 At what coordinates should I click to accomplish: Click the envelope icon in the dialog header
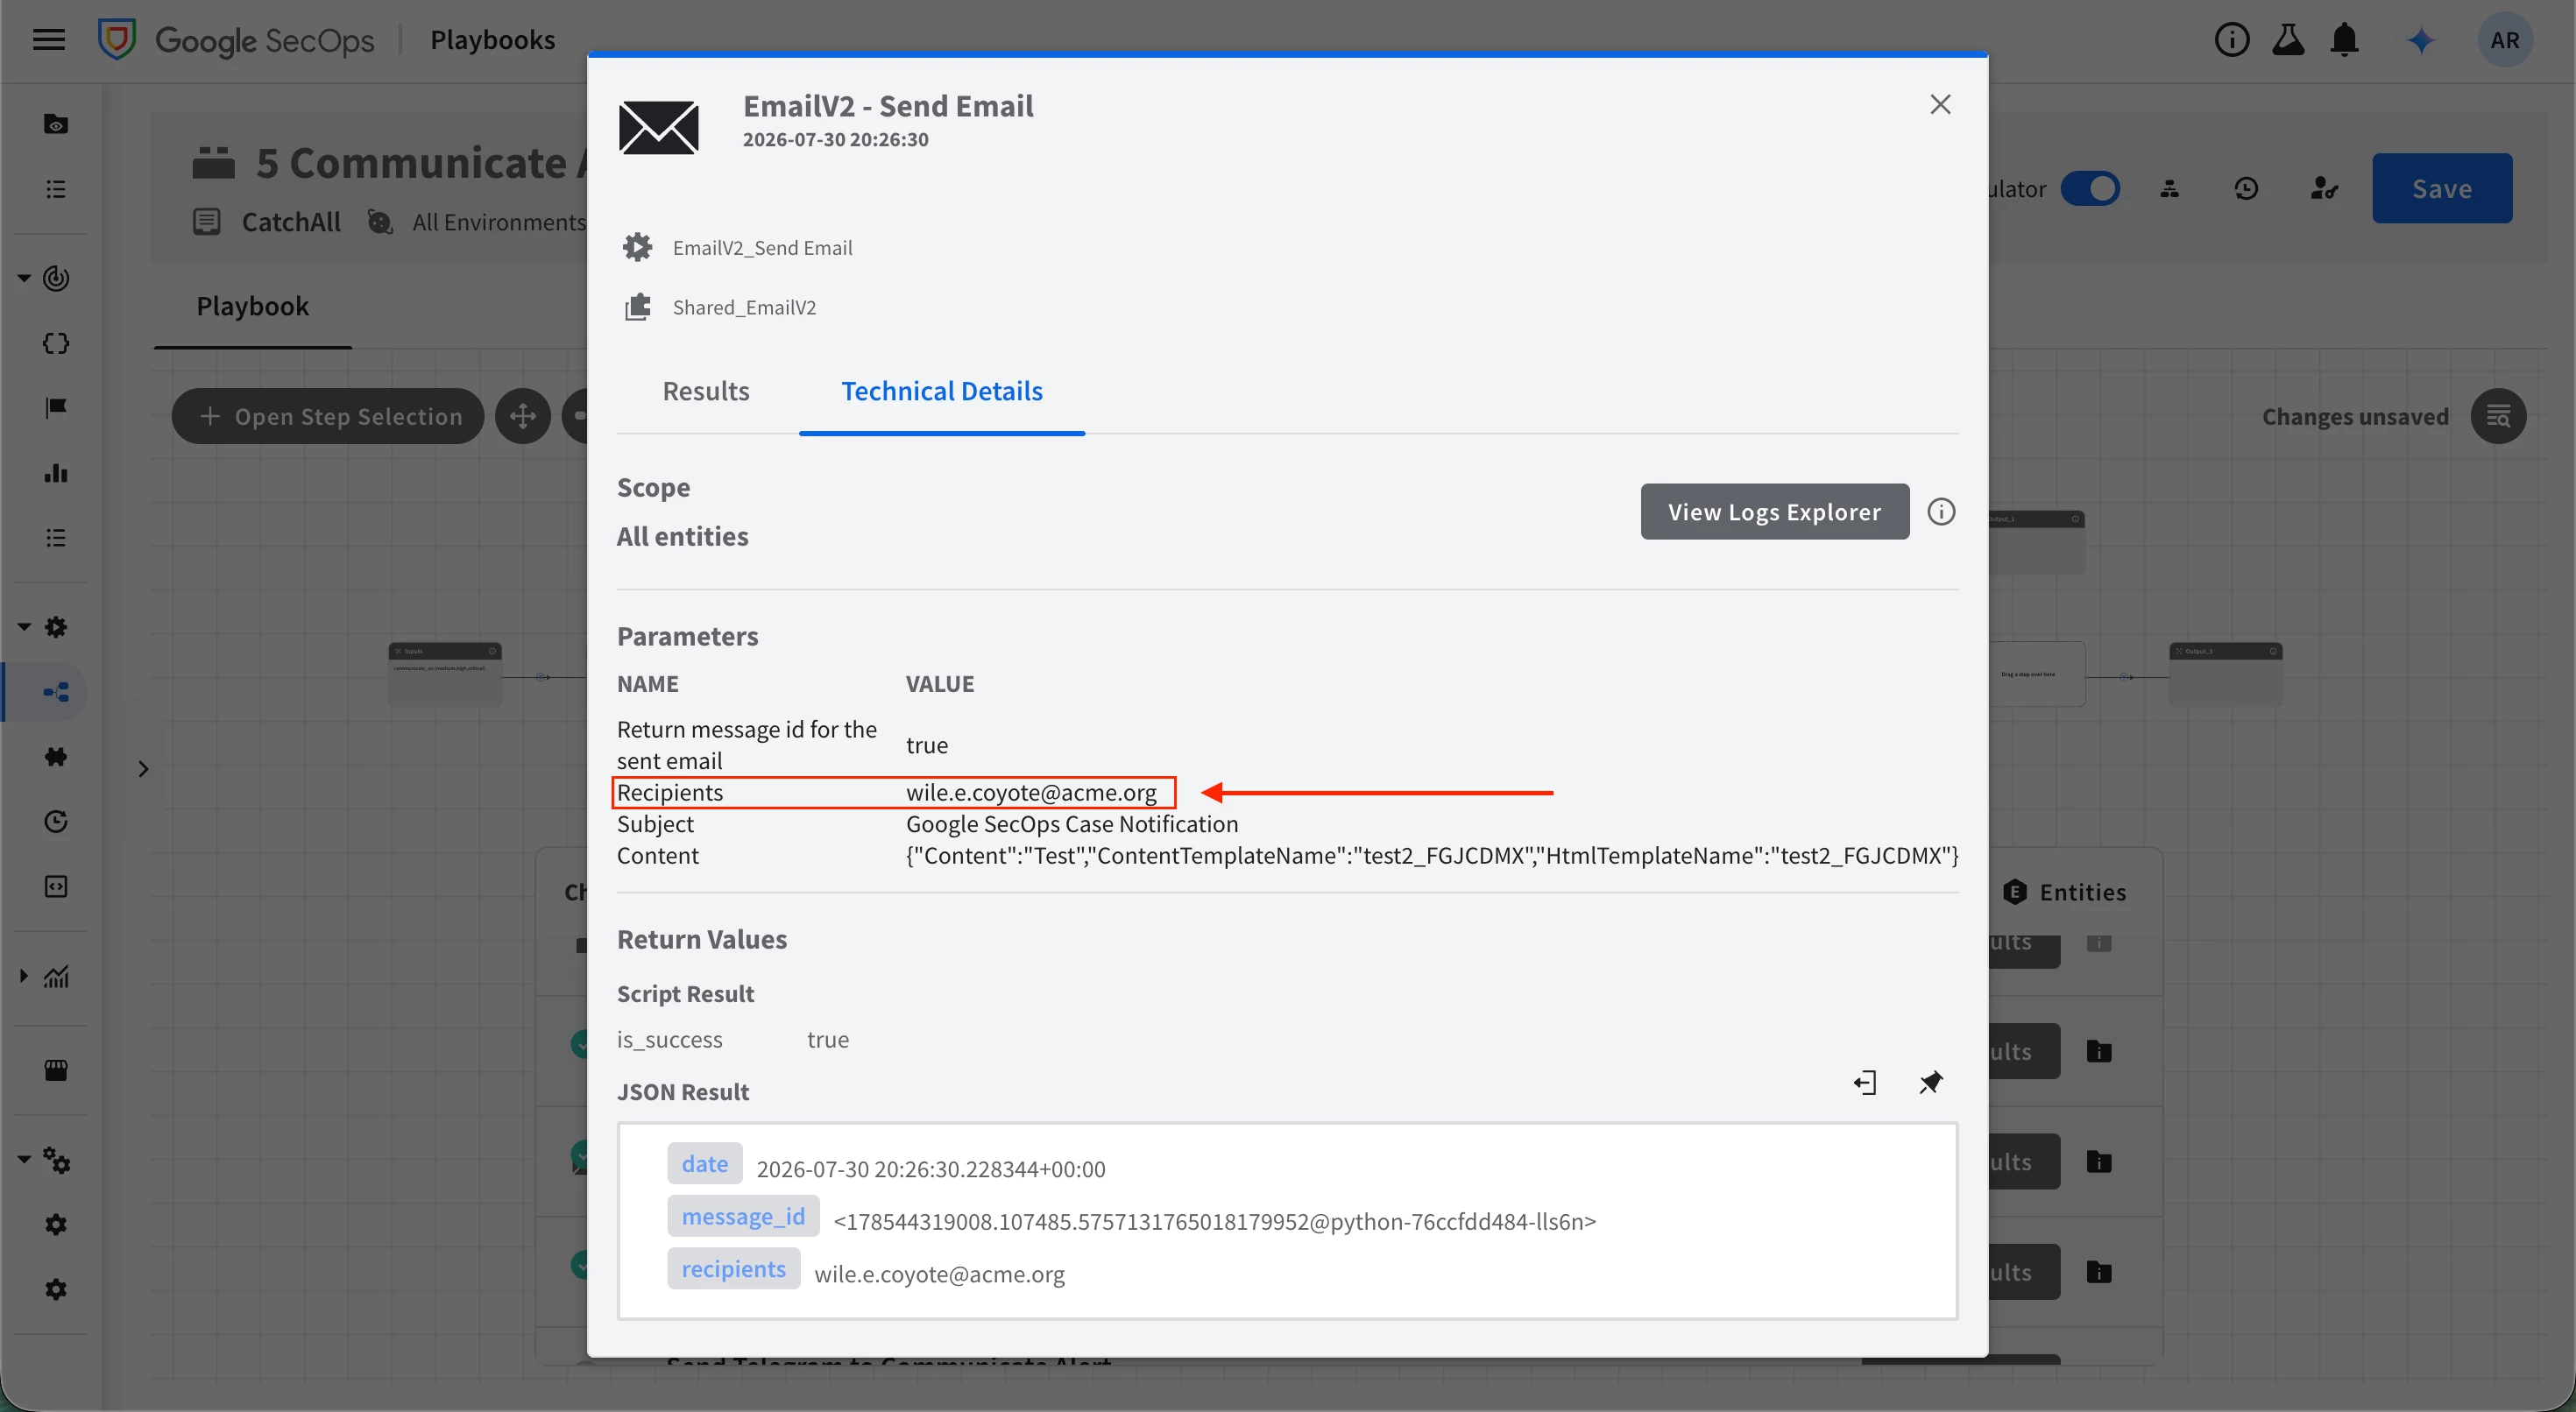(x=658, y=128)
